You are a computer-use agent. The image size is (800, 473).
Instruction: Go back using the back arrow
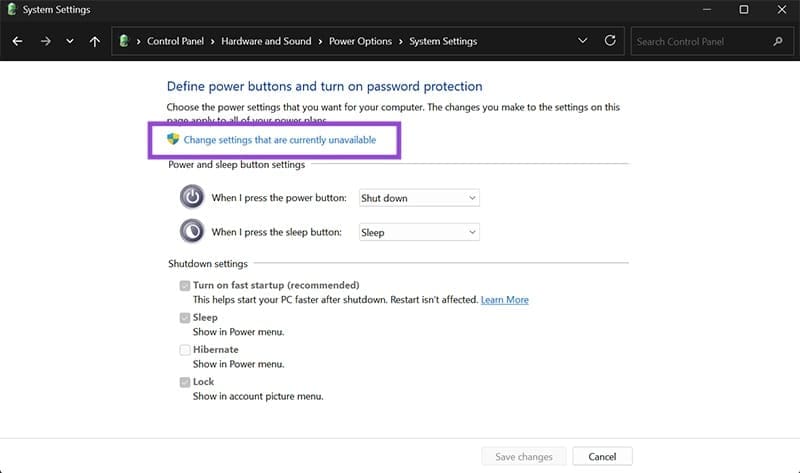tap(17, 41)
